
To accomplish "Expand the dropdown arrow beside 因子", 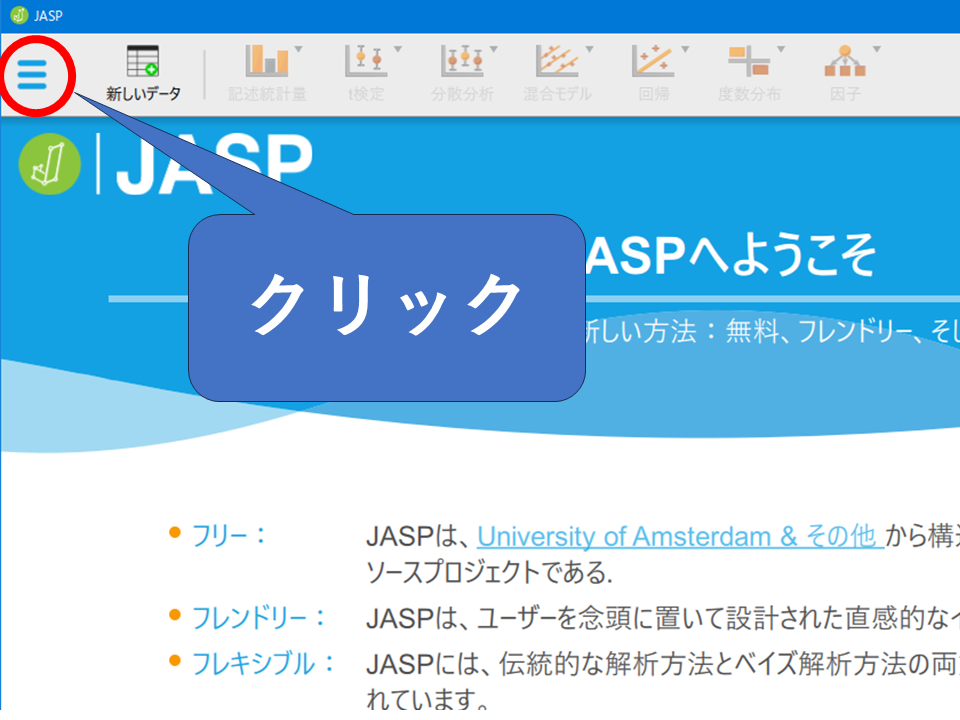I will coord(877,48).
